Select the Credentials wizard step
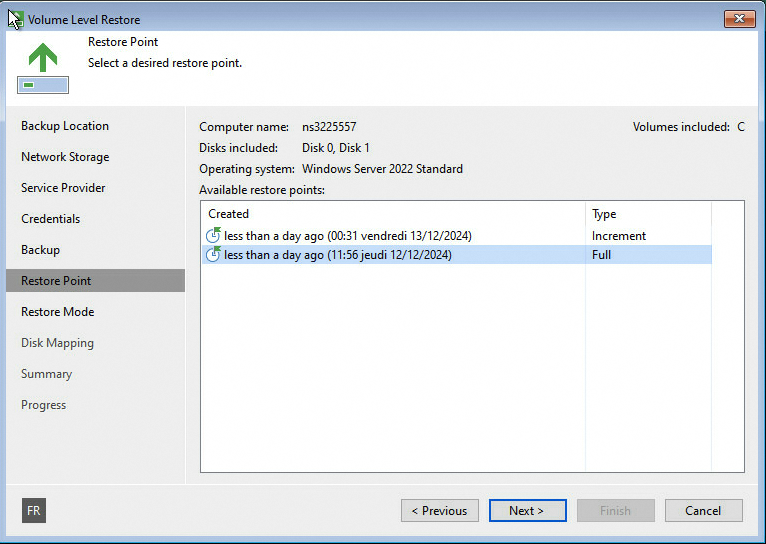Viewport: 766px width, 544px height. click(50, 219)
